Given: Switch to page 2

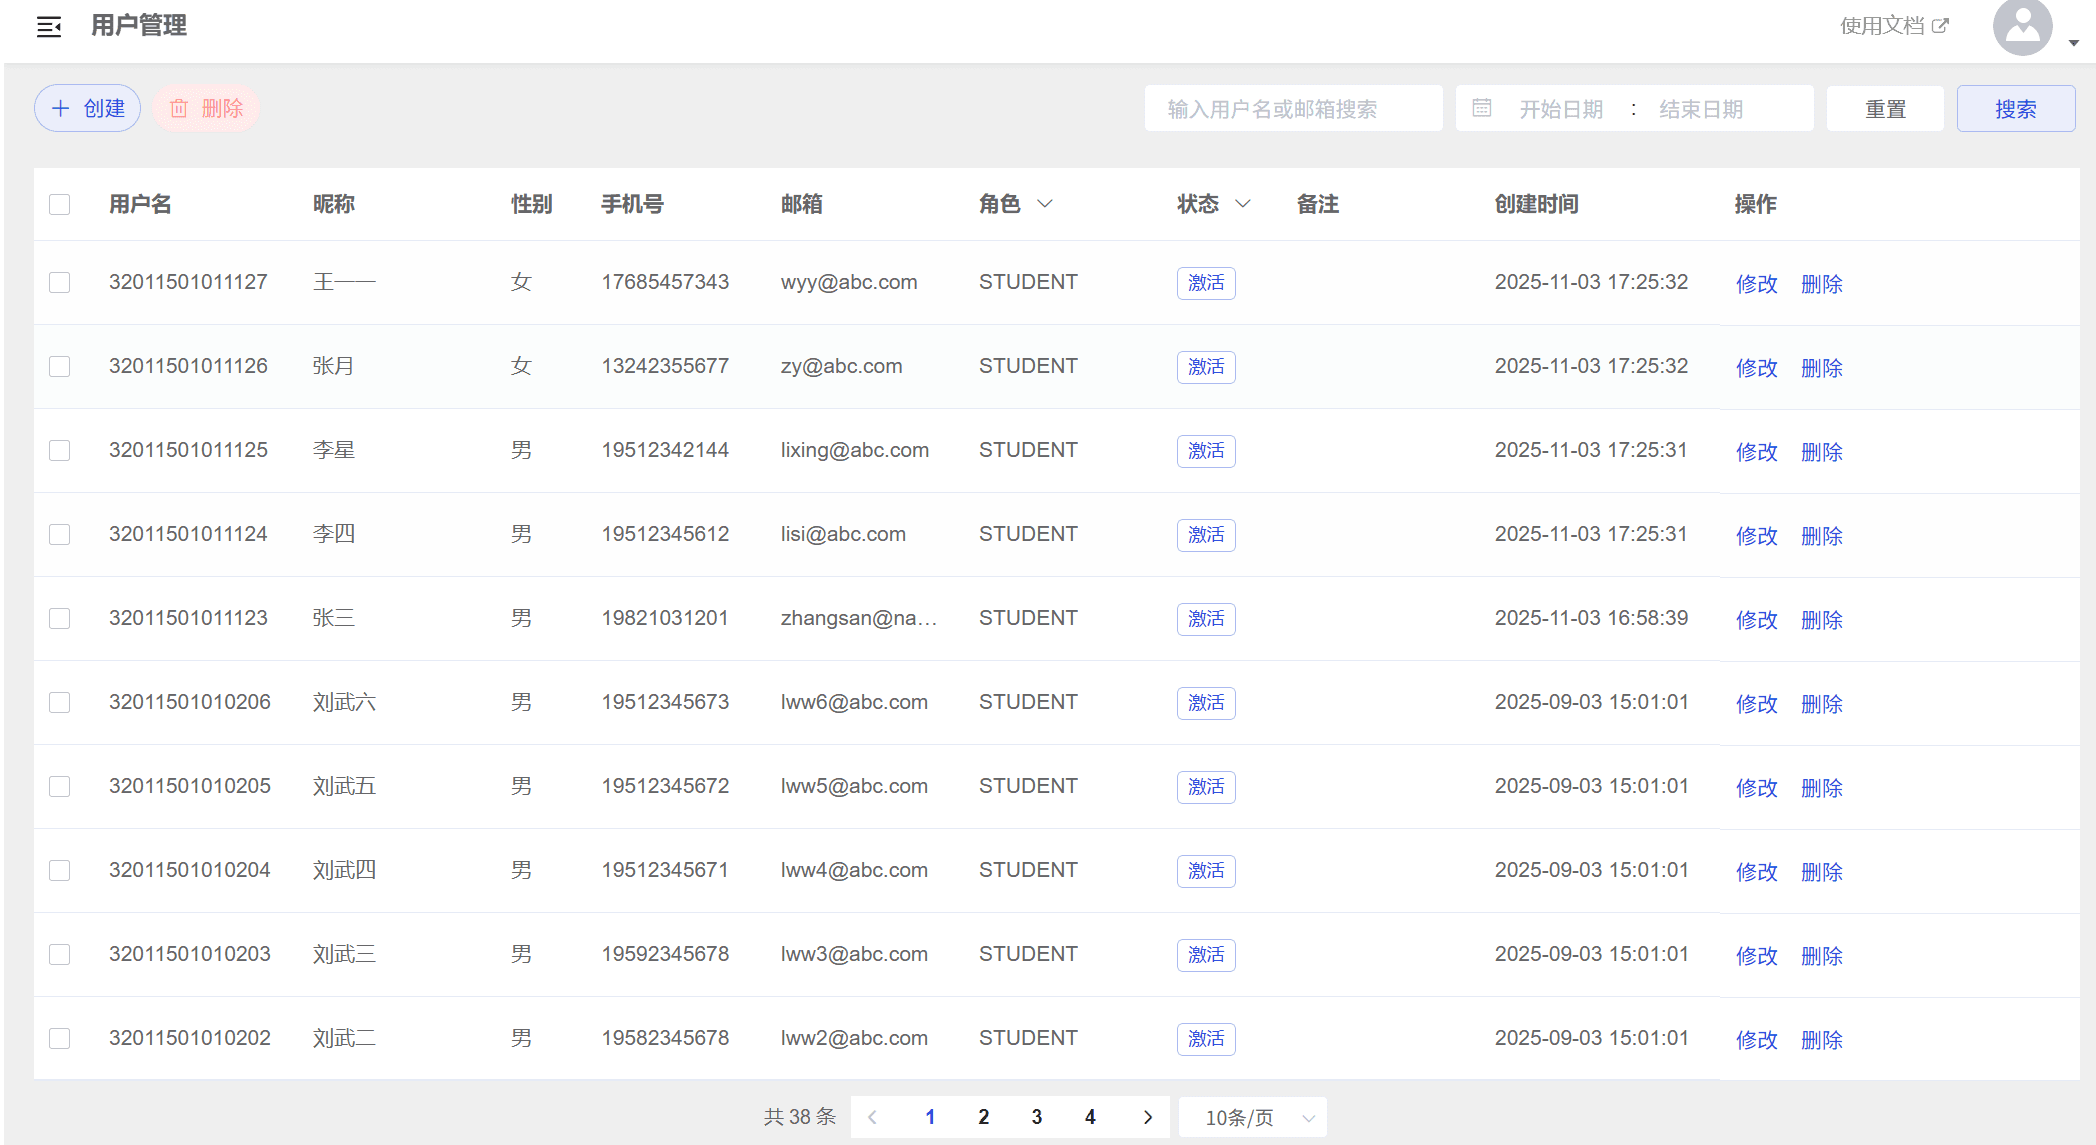Looking at the screenshot, I should pos(984,1117).
